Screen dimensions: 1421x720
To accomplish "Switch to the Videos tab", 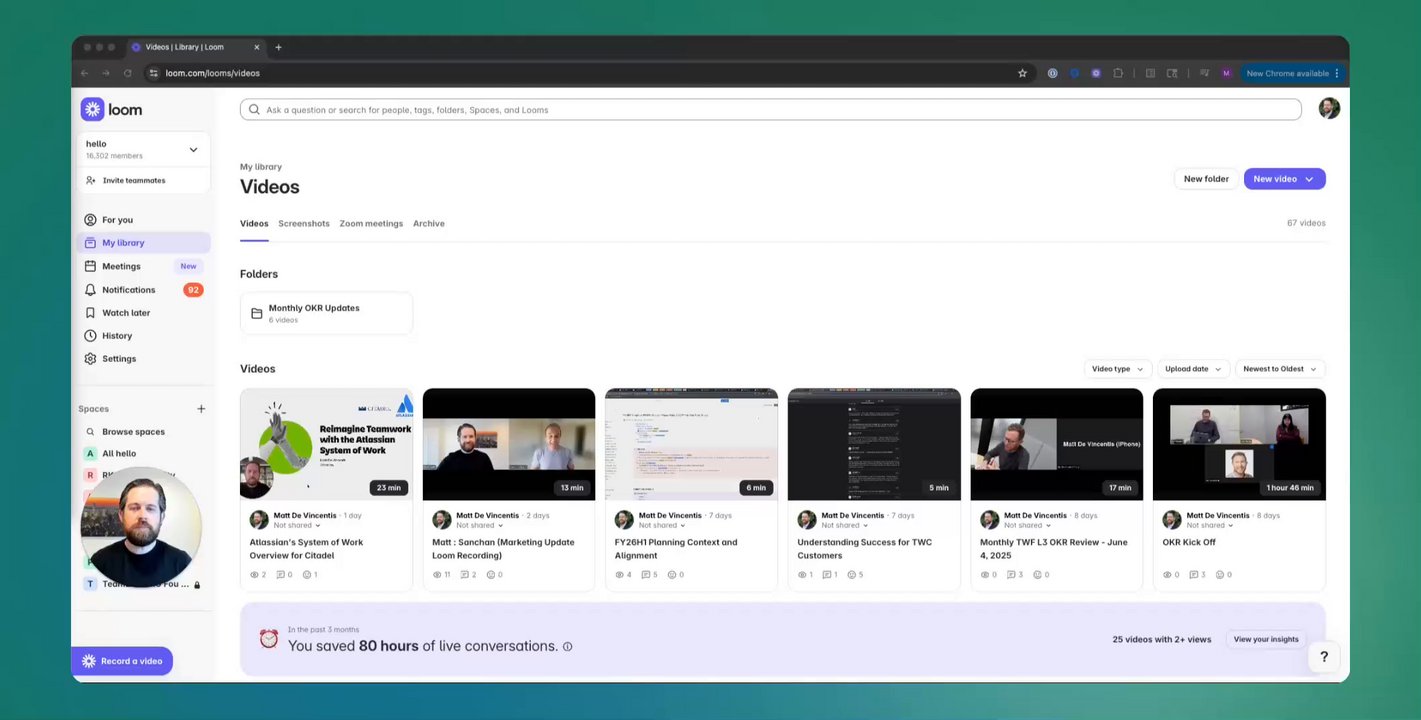I will tap(254, 224).
